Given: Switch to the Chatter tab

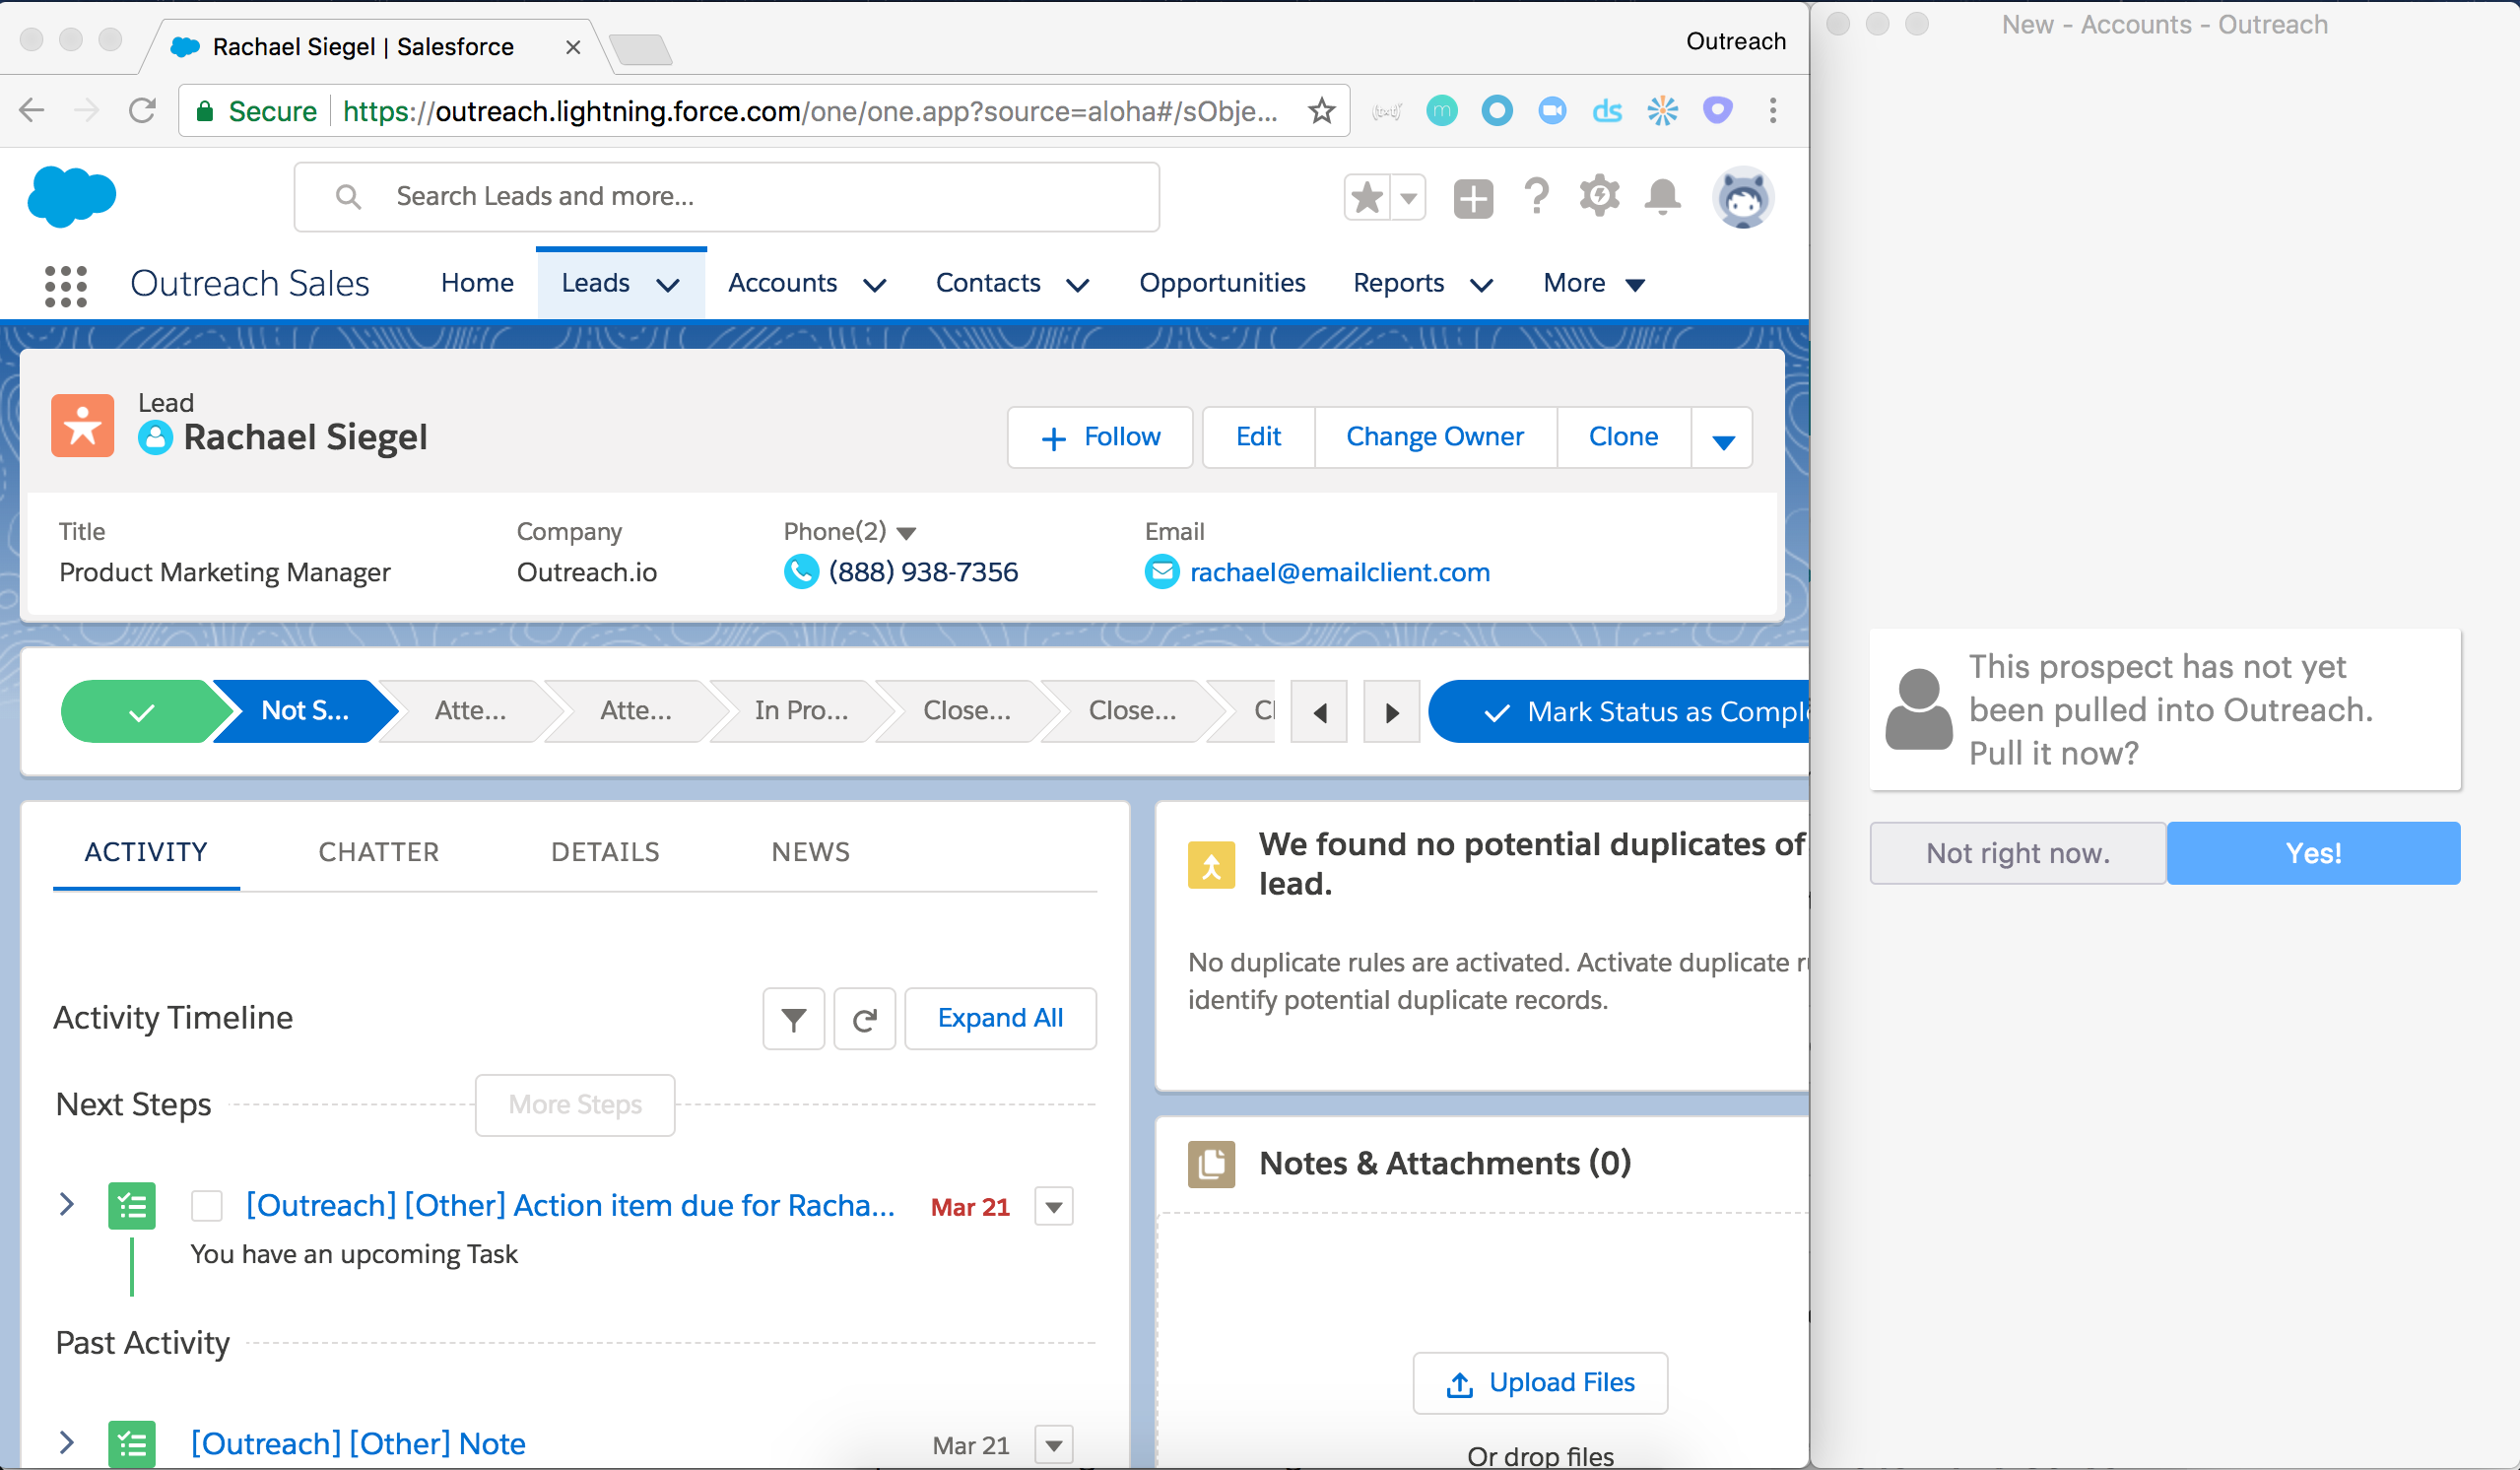Looking at the screenshot, I should coord(378,852).
